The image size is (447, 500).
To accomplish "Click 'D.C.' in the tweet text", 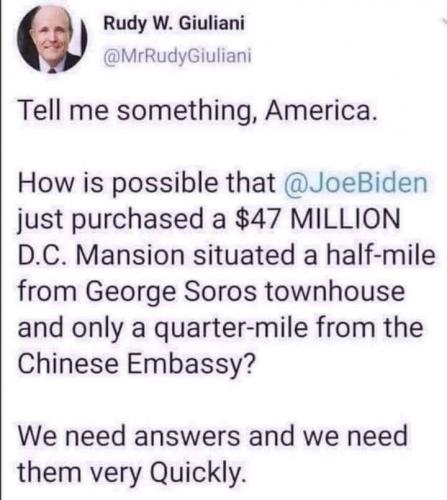I will coord(44,255).
